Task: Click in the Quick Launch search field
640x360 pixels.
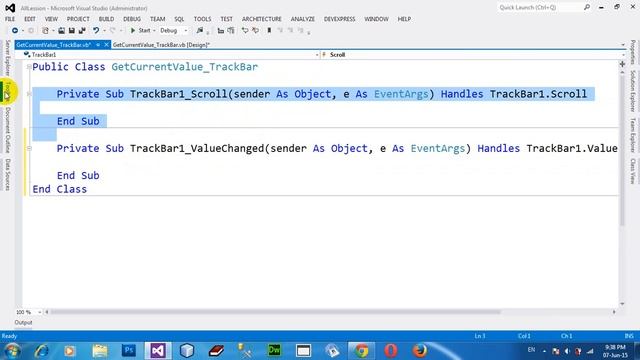Action: click(x=540, y=7)
